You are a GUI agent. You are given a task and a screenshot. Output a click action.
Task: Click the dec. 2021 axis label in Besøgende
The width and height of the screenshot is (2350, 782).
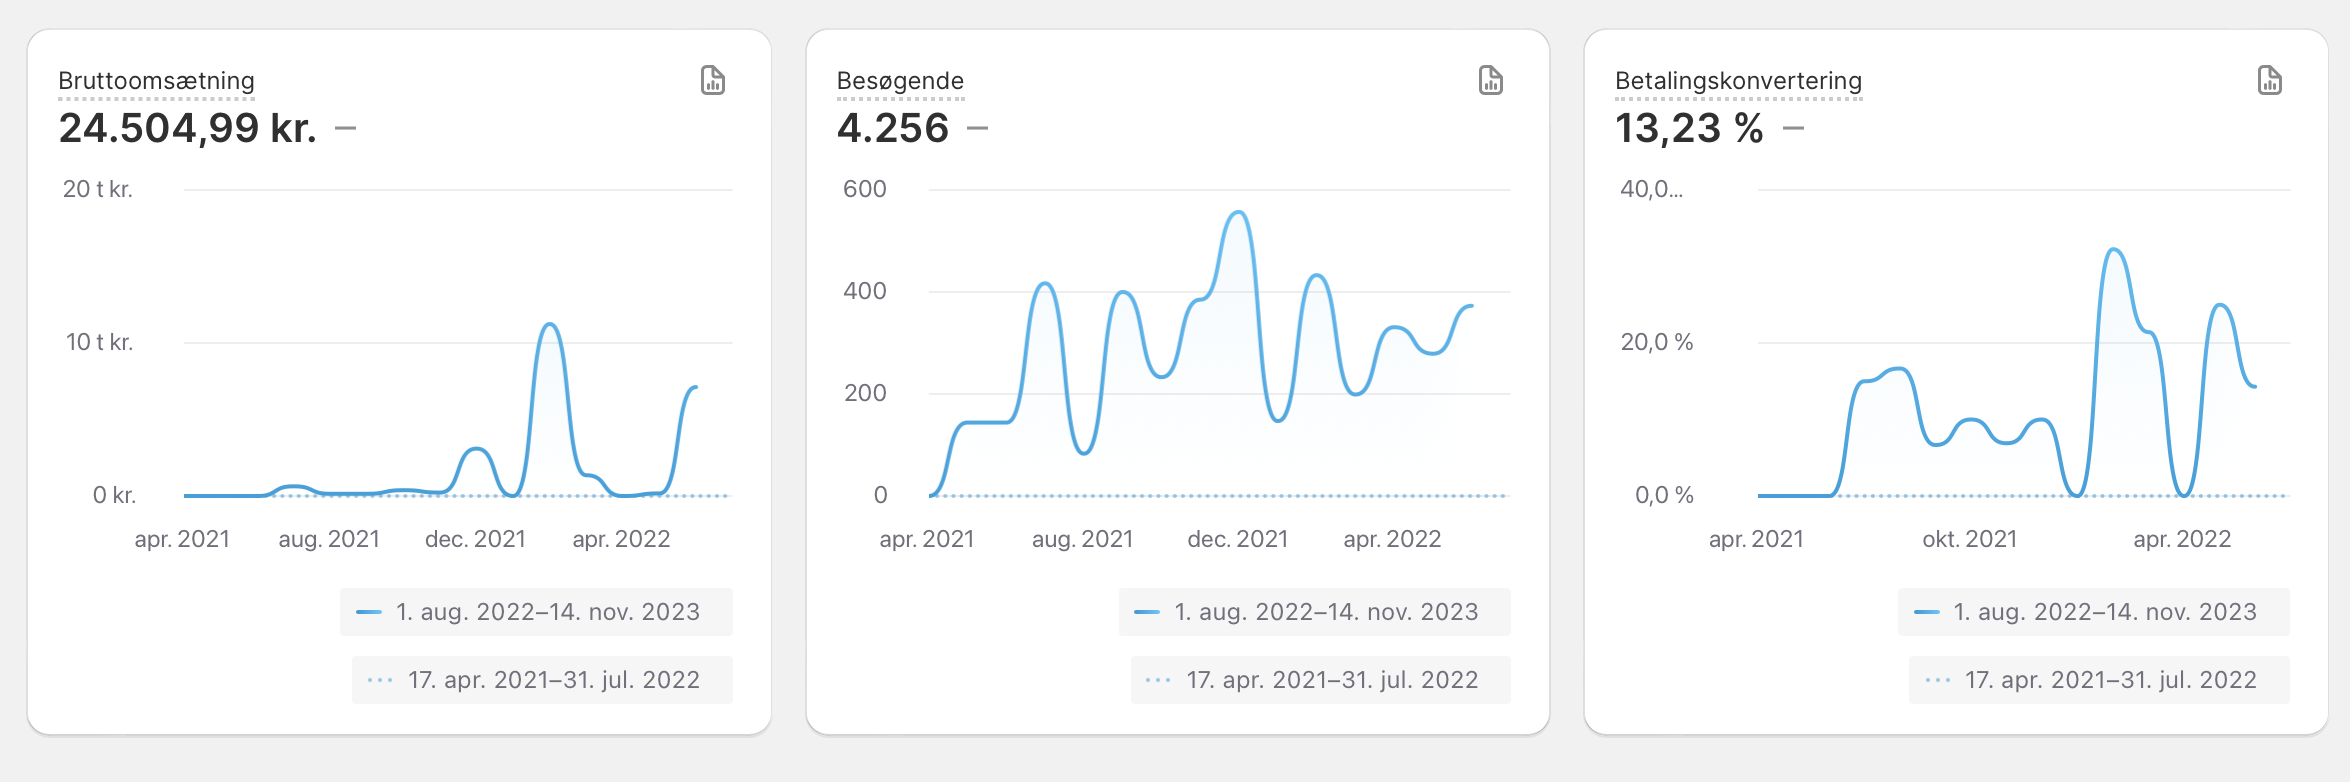tap(1237, 539)
